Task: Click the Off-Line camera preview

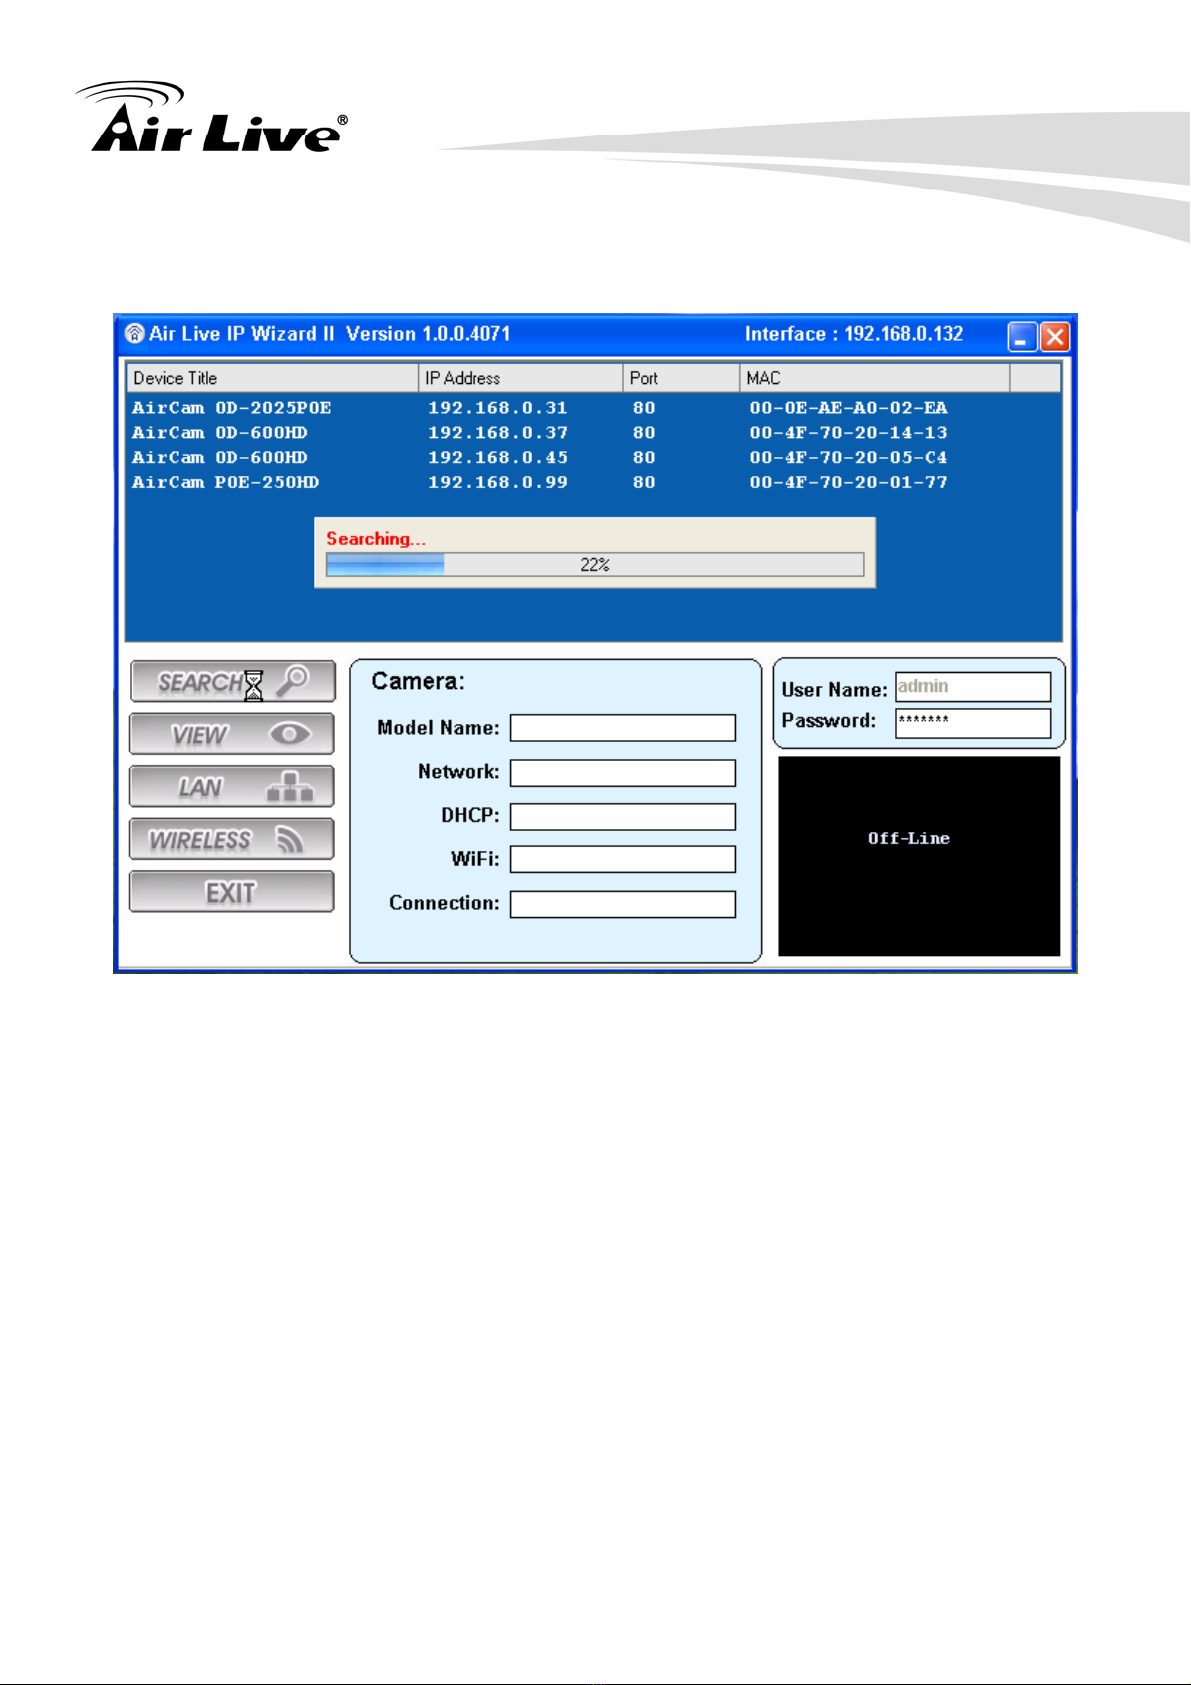Action: [919, 856]
